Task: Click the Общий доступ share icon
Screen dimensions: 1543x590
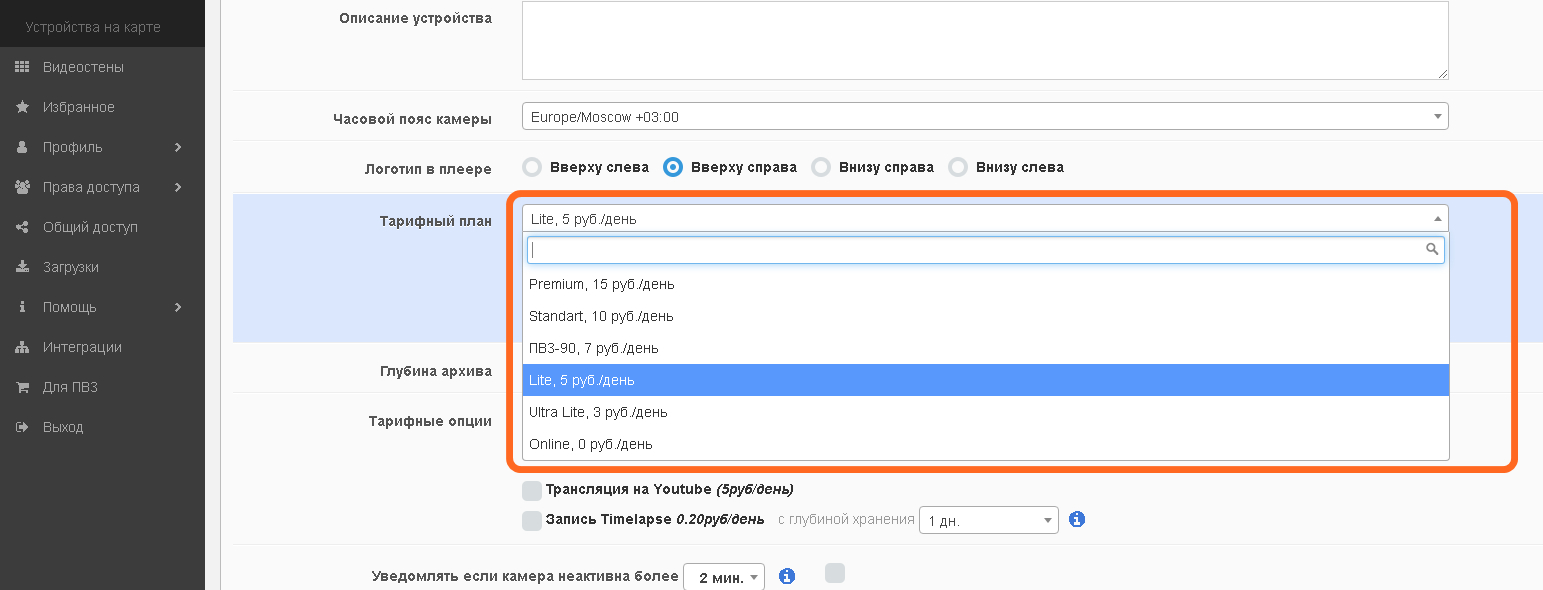Action: coord(22,227)
